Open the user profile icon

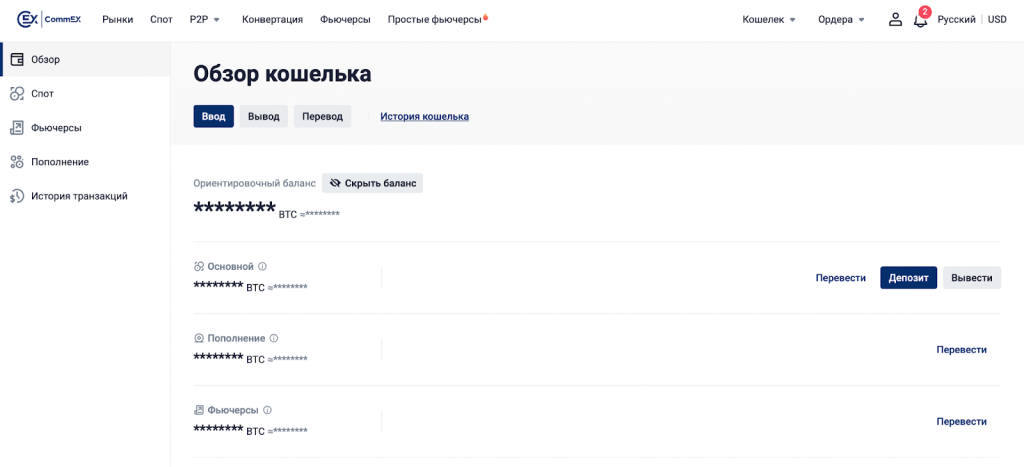(895, 19)
